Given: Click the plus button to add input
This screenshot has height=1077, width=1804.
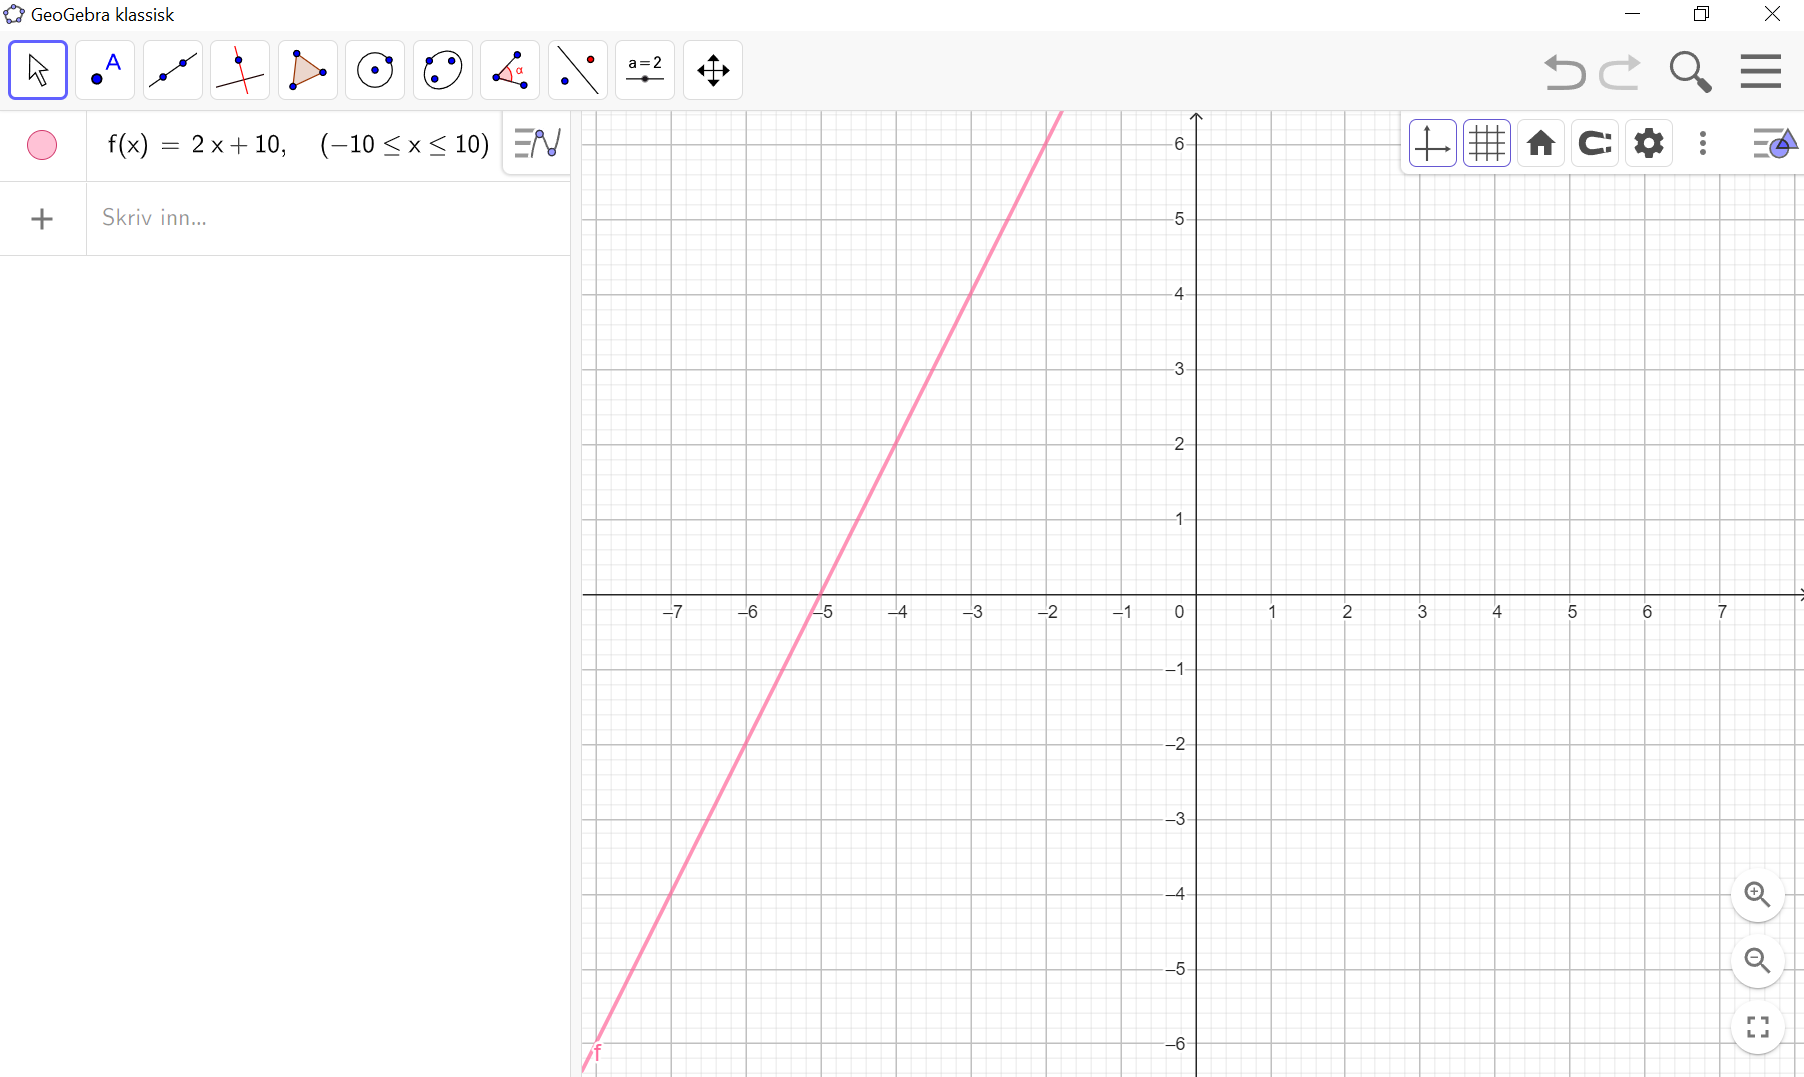Looking at the screenshot, I should point(42,219).
